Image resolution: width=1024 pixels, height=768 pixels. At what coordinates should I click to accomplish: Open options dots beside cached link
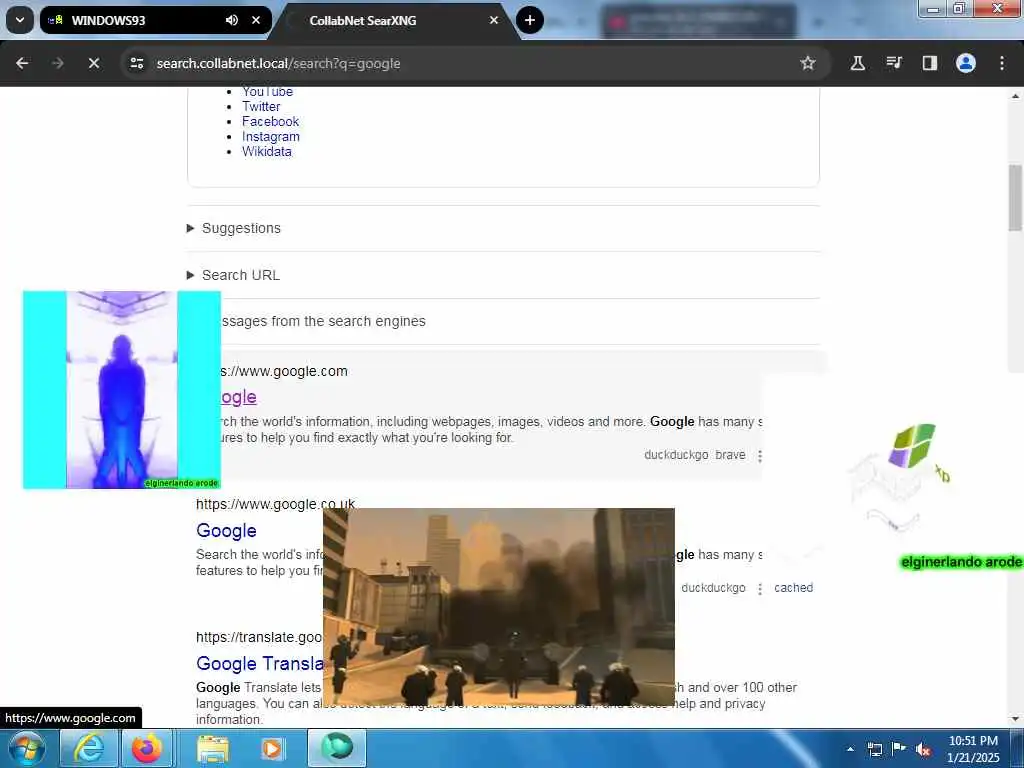pyautogui.click(x=760, y=589)
